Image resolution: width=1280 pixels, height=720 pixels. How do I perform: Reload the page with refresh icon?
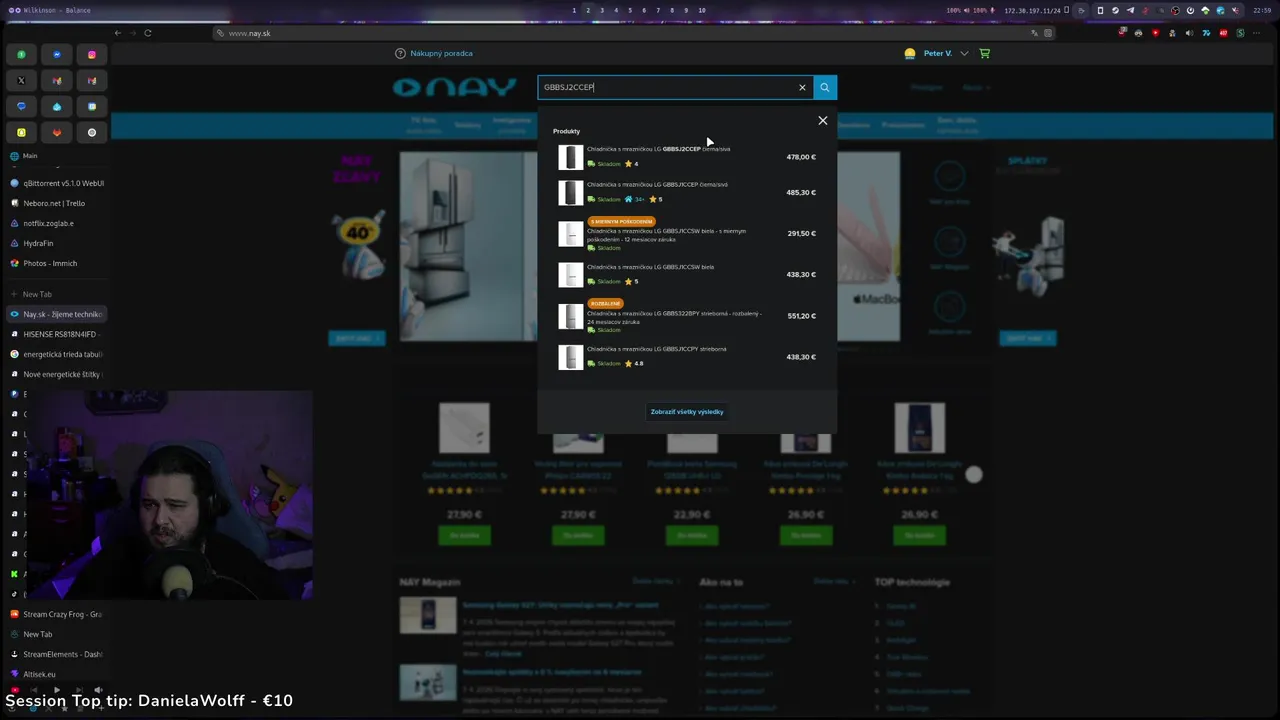148,33
